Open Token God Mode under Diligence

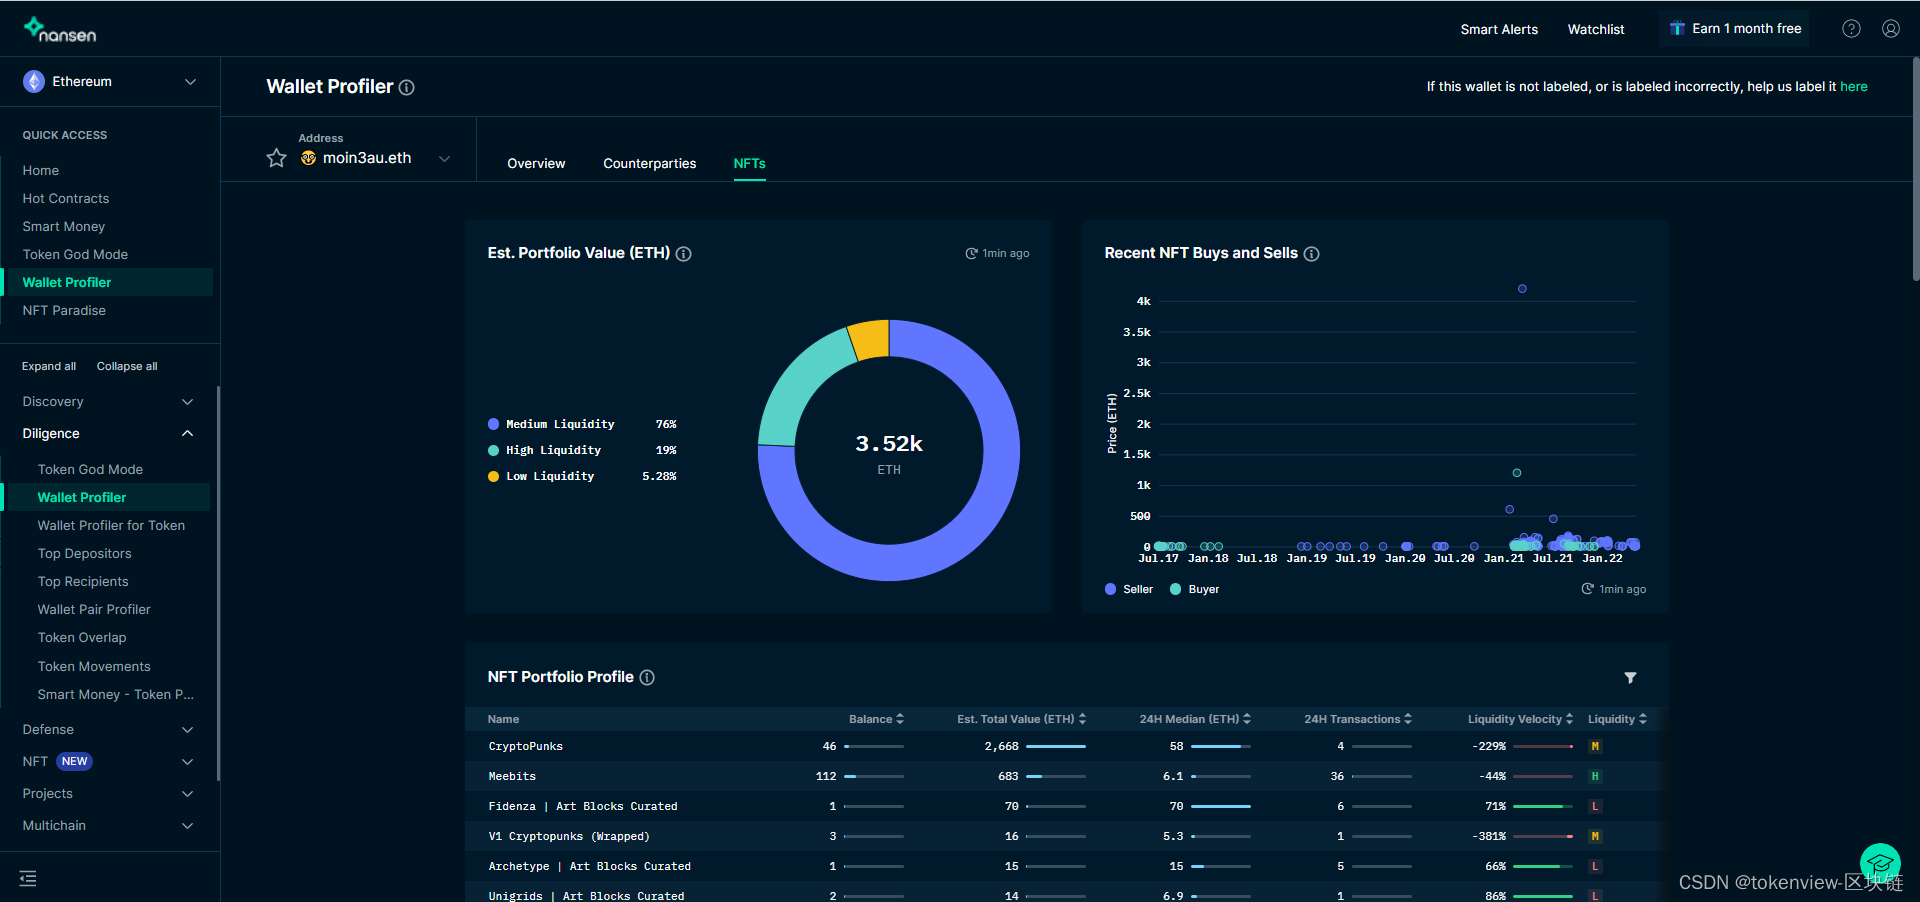[x=90, y=470]
